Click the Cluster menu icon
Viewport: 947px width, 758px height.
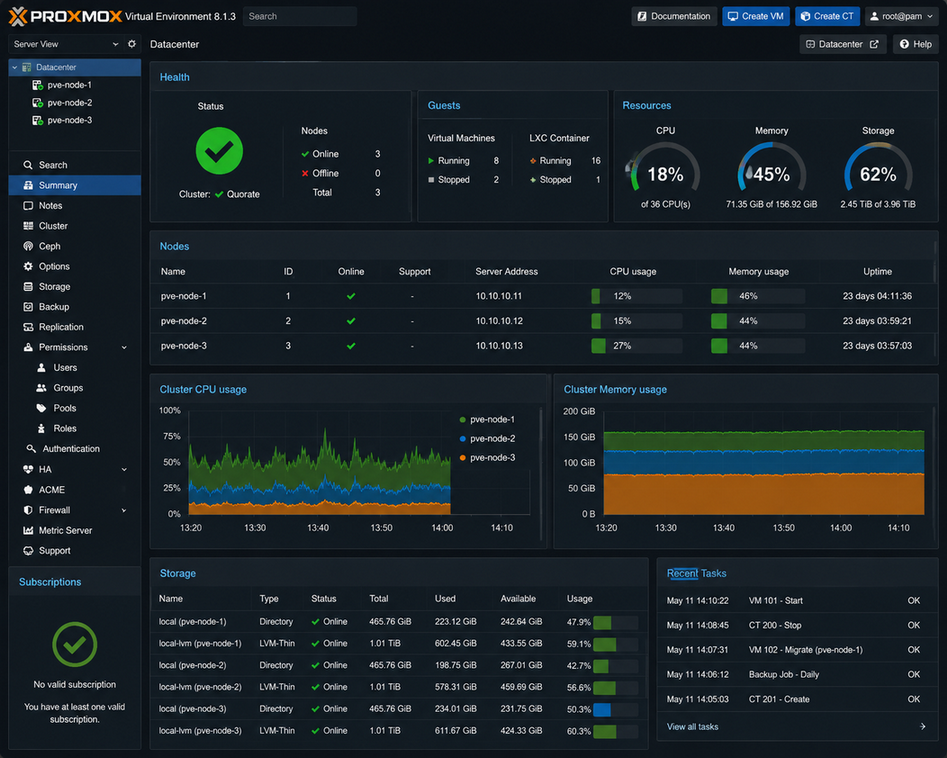pos(28,226)
